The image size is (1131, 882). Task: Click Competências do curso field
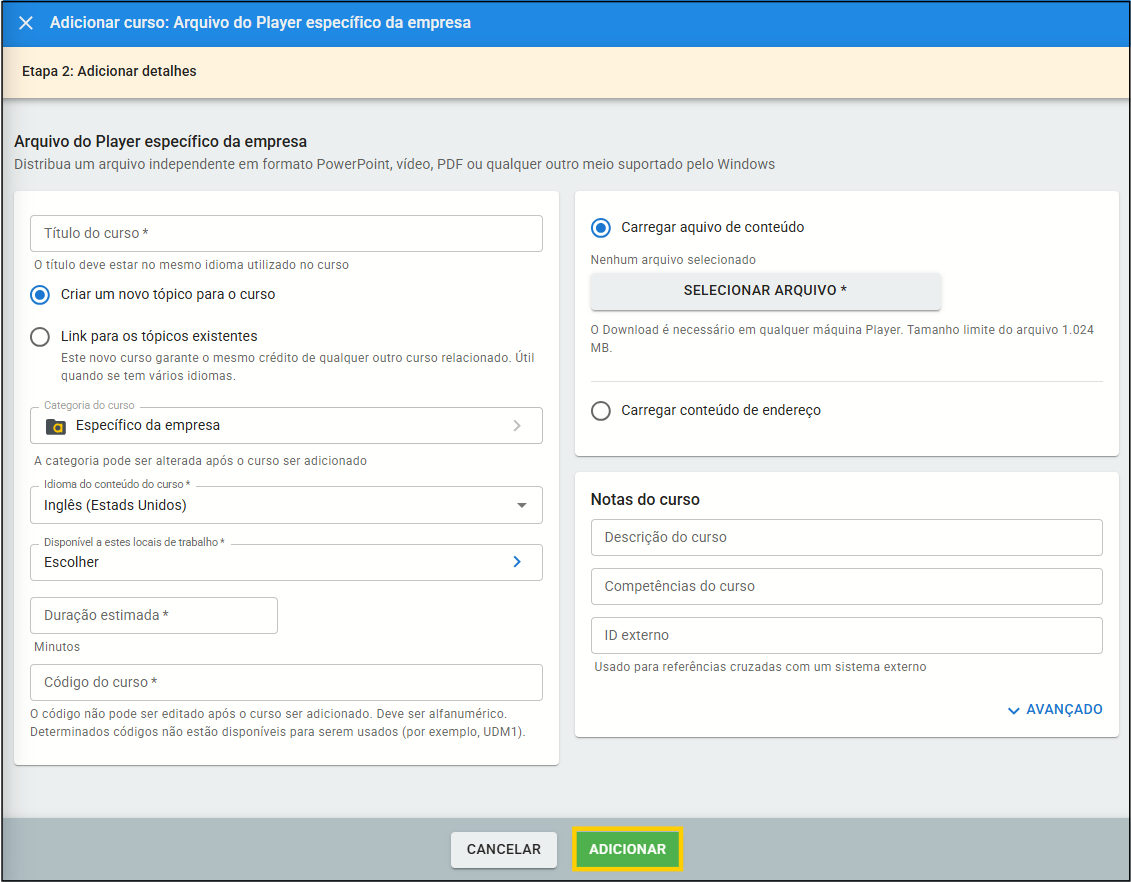pos(846,586)
